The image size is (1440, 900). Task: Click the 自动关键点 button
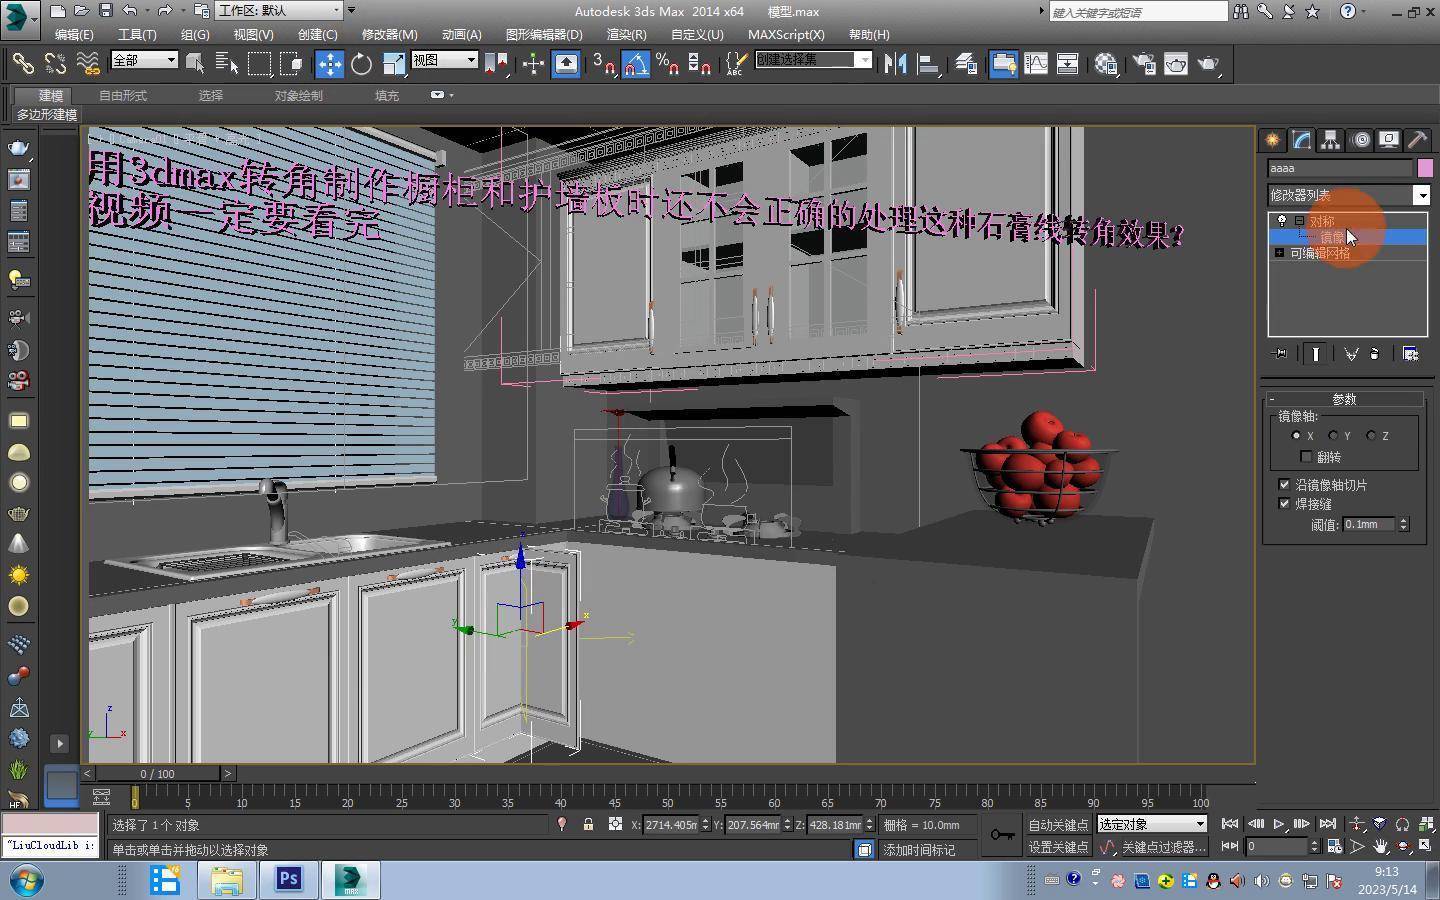pyautogui.click(x=1058, y=825)
